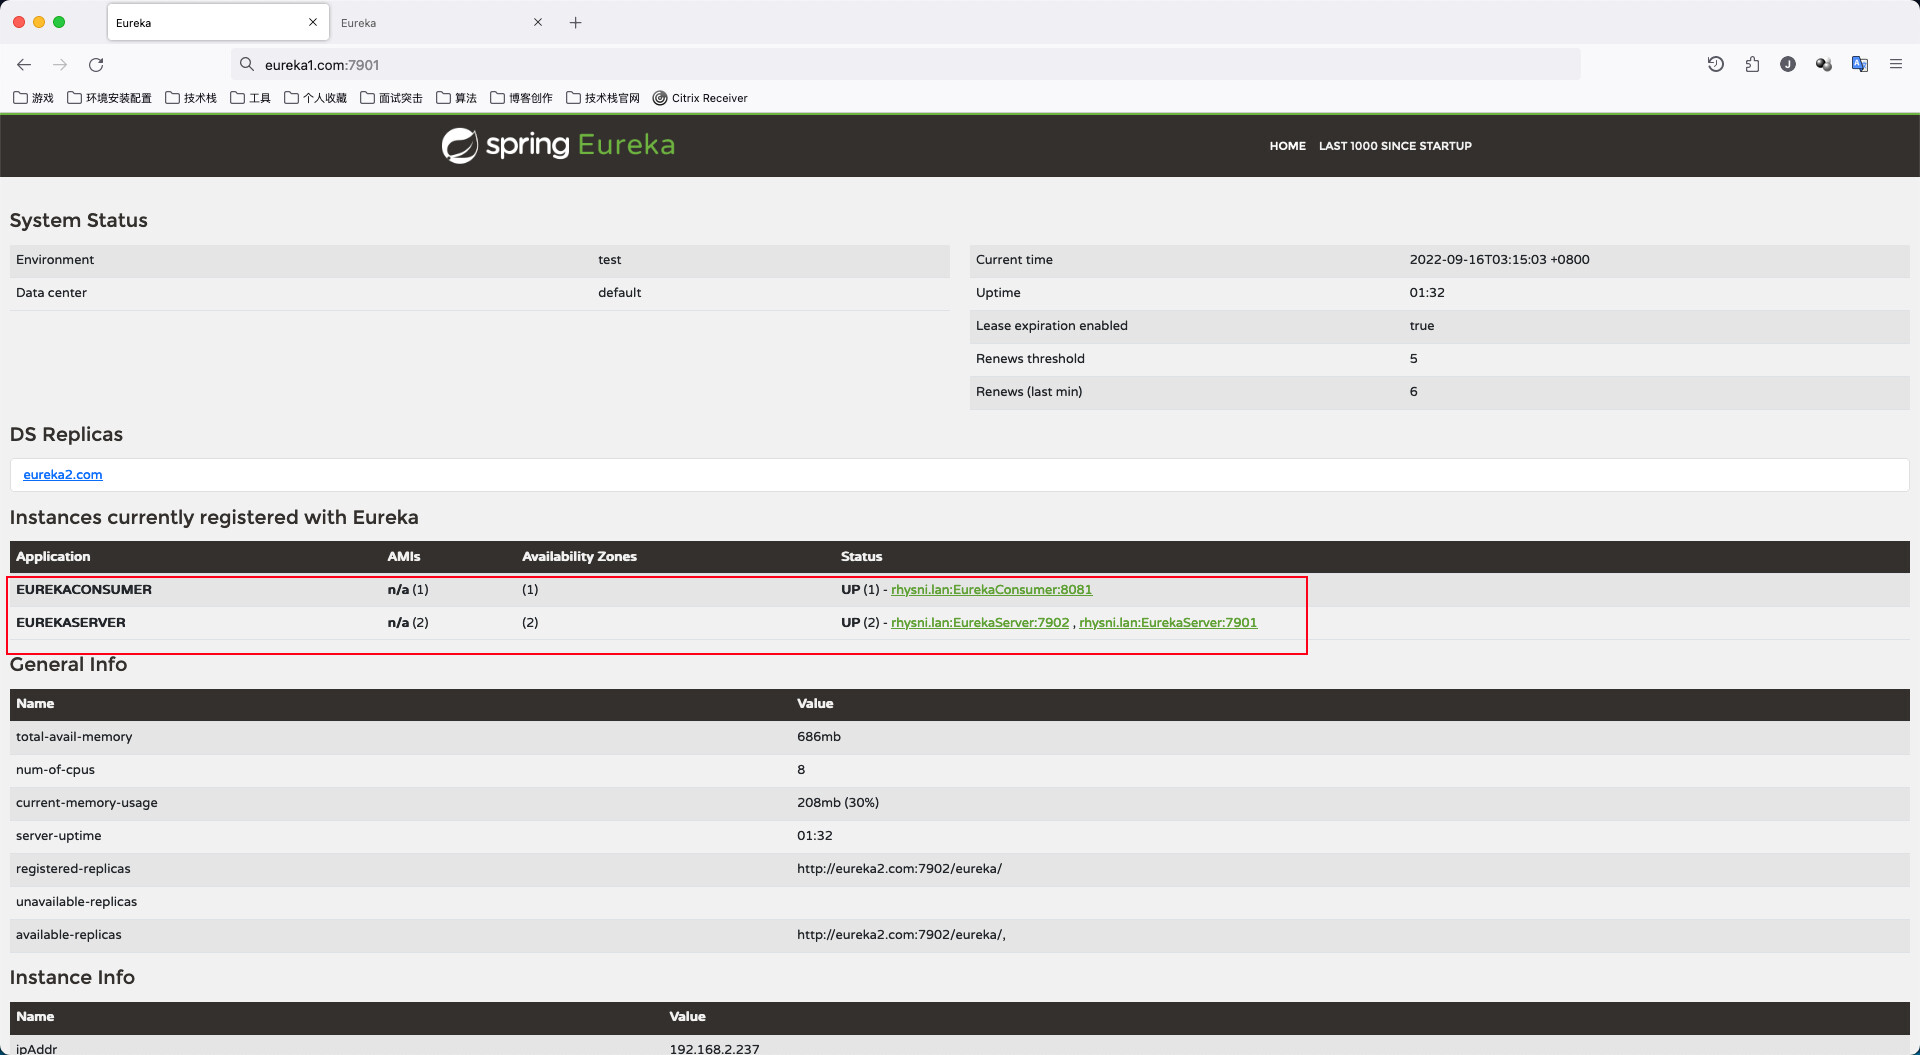Image resolution: width=1920 pixels, height=1055 pixels.
Task: Click the registered-replicas URL value
Action: point(899,869)
